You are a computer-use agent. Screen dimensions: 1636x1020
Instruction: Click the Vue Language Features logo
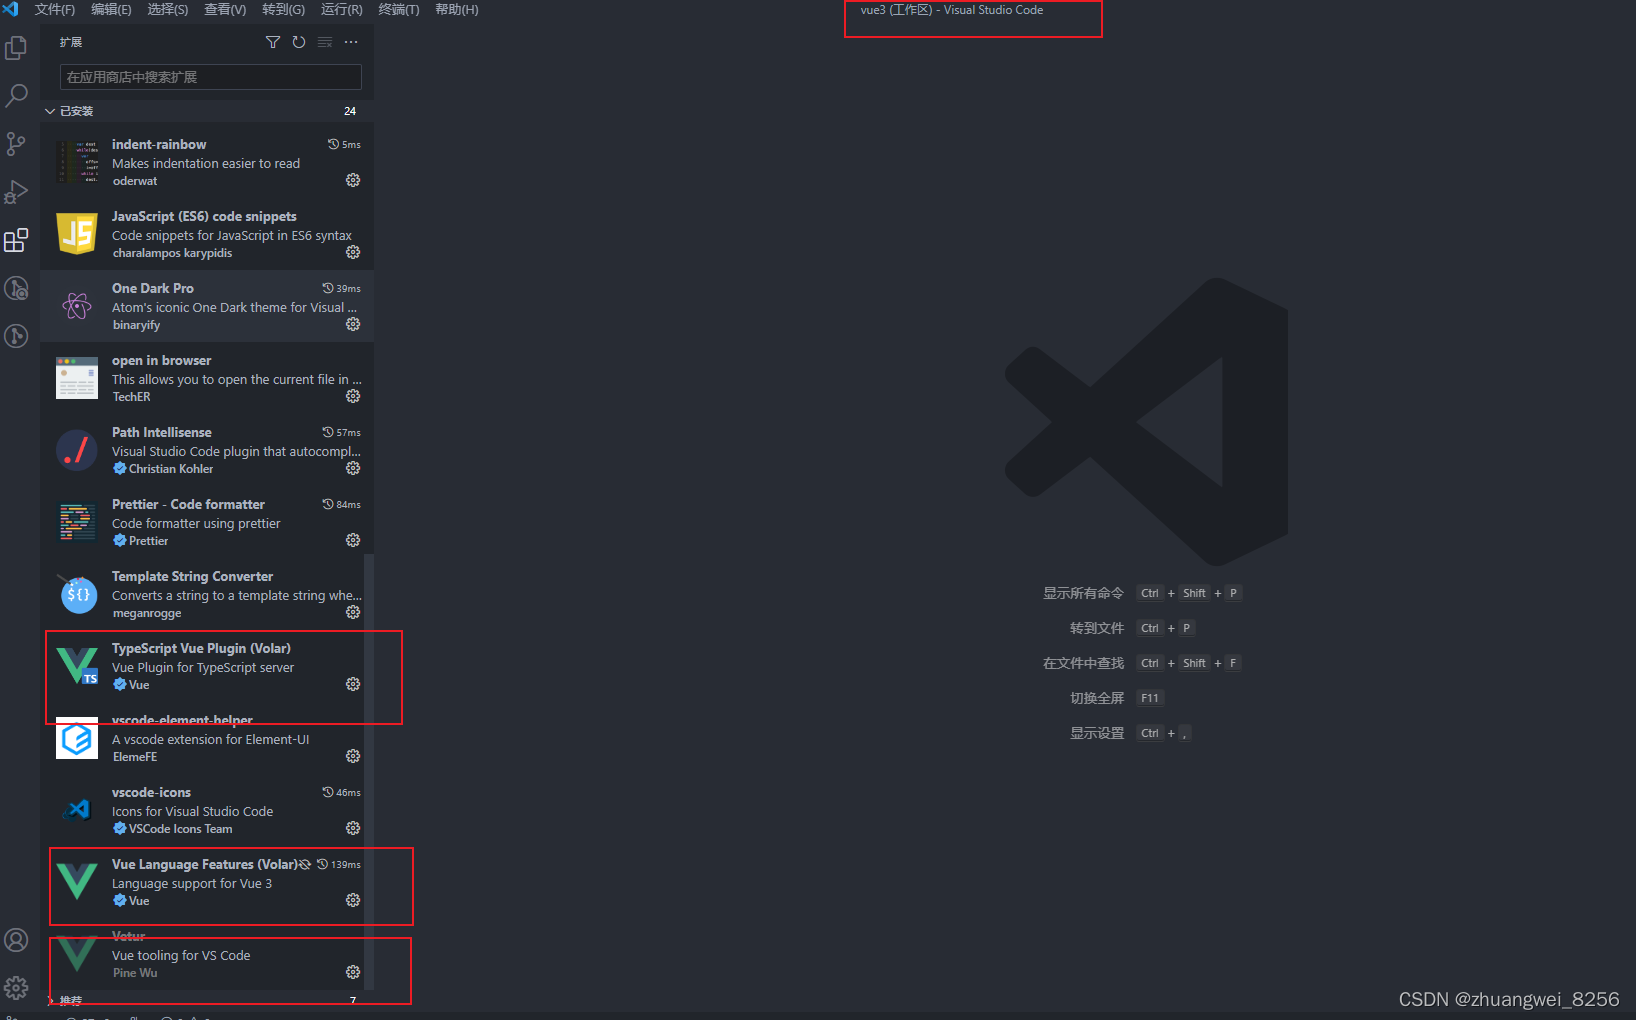[x=77, y=881]
